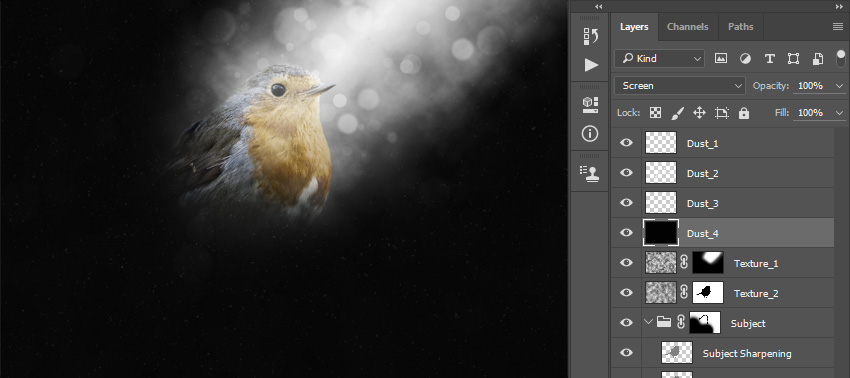Open the 3D panel icon

pyautogui.click(x=590, y=104)
